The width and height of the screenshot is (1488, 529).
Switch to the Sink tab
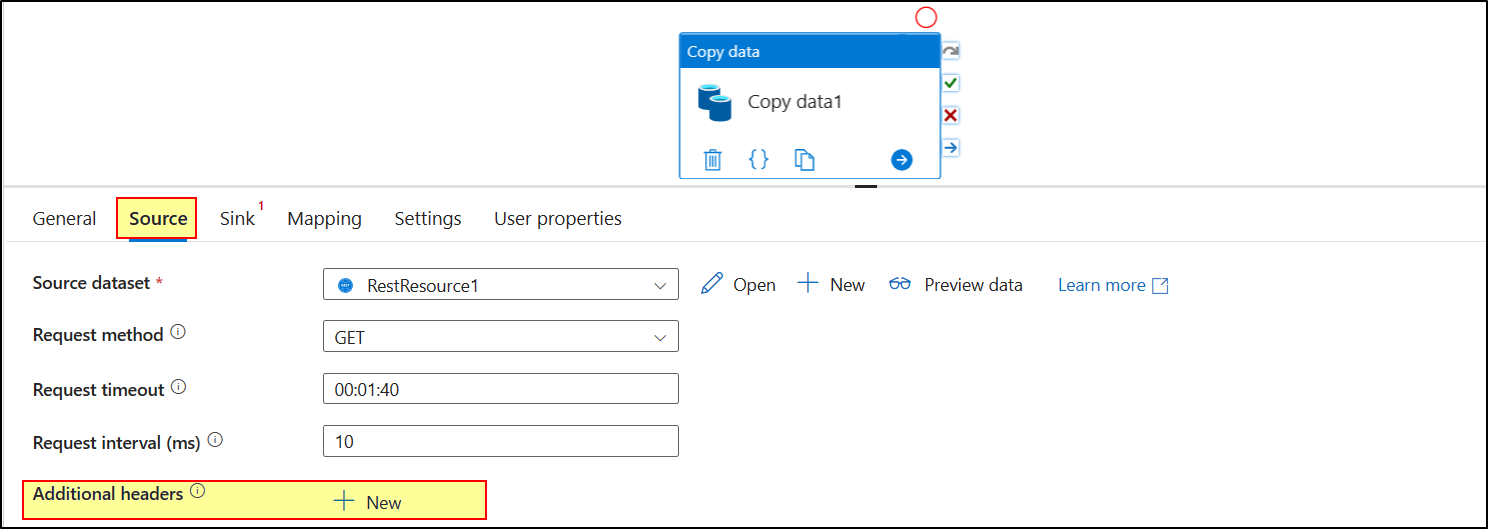(x=238, y=218)
